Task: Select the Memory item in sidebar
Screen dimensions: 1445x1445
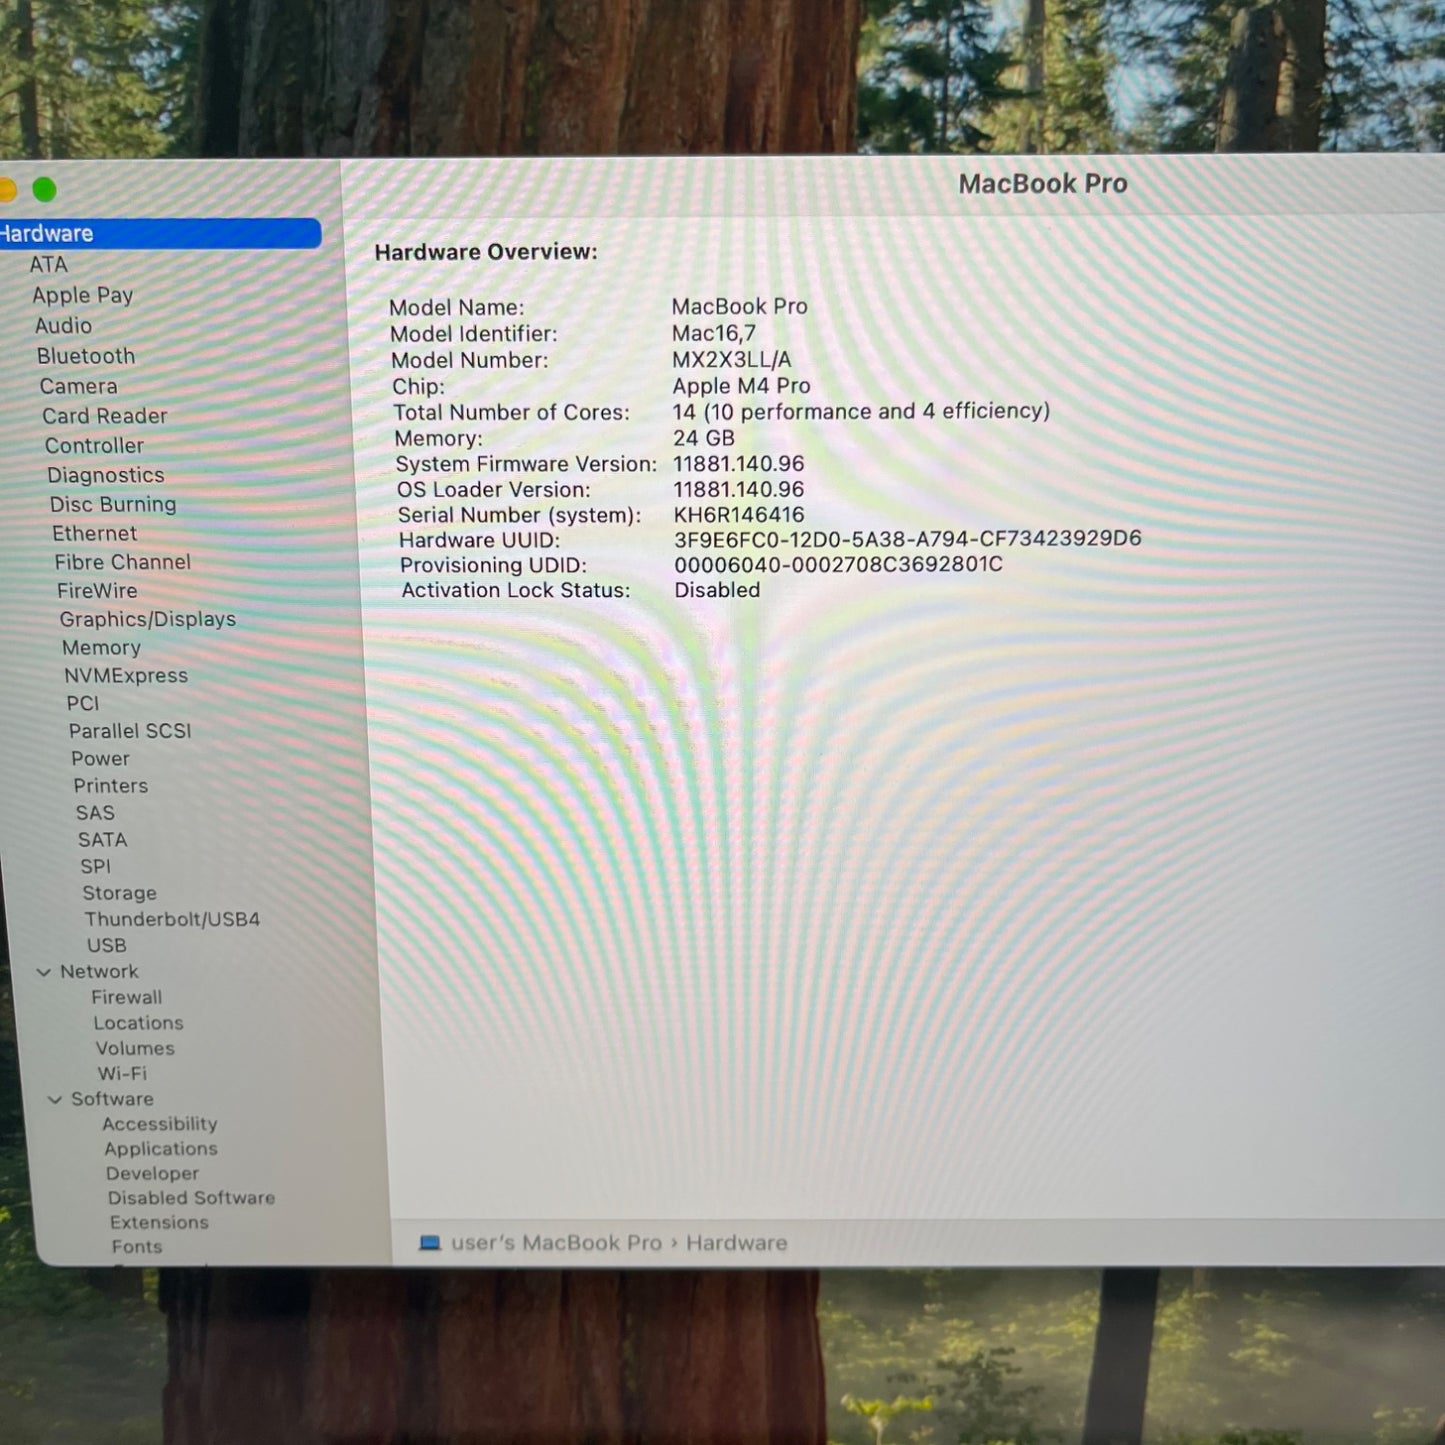Action: (x=101, y=647)
